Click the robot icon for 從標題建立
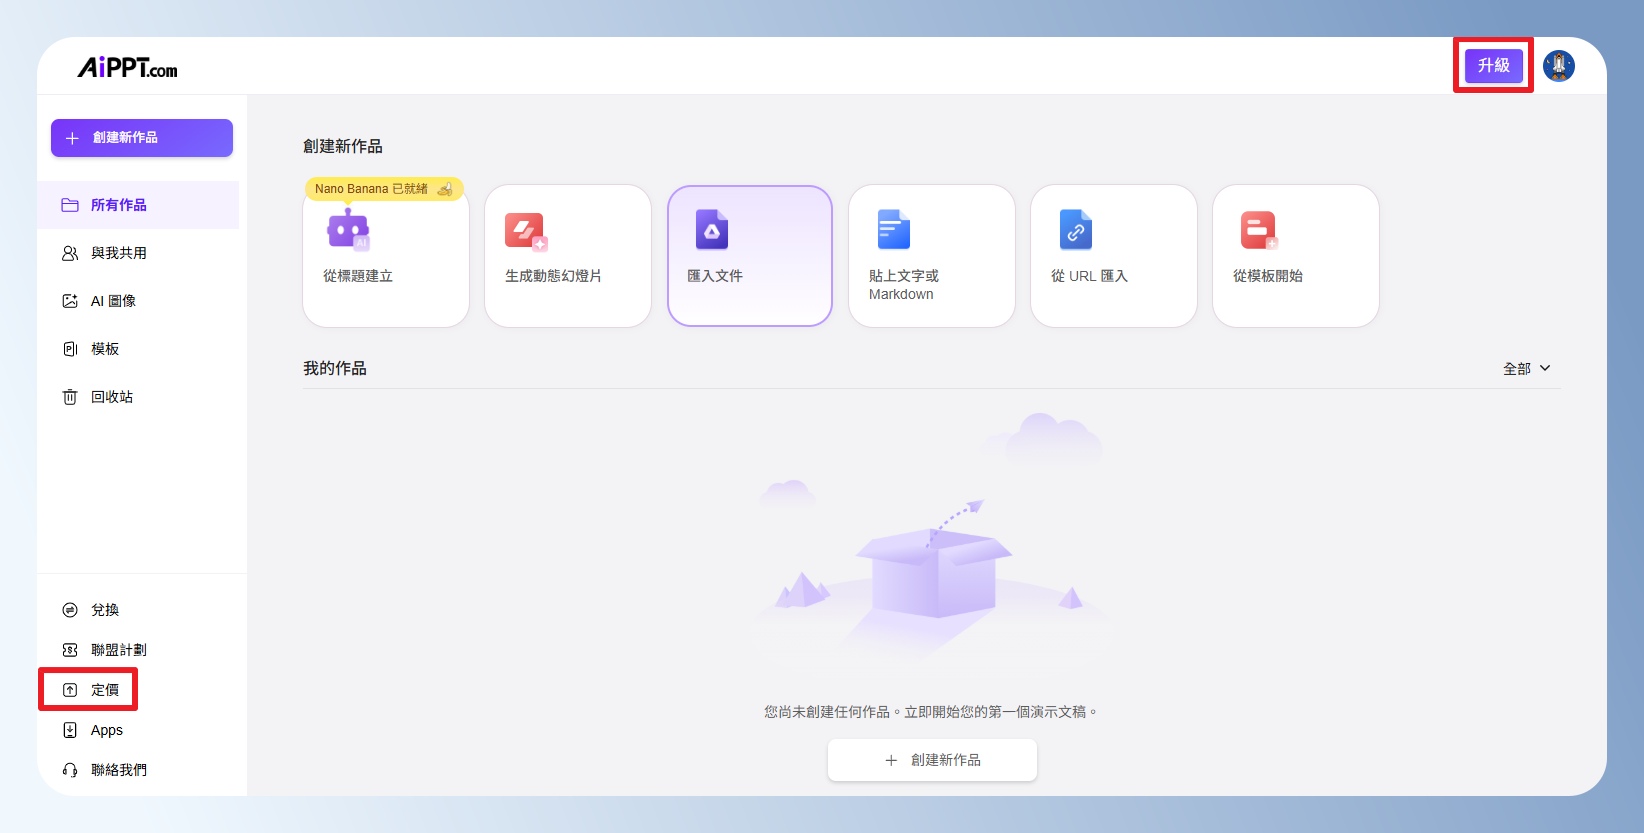 coord(347,230)
